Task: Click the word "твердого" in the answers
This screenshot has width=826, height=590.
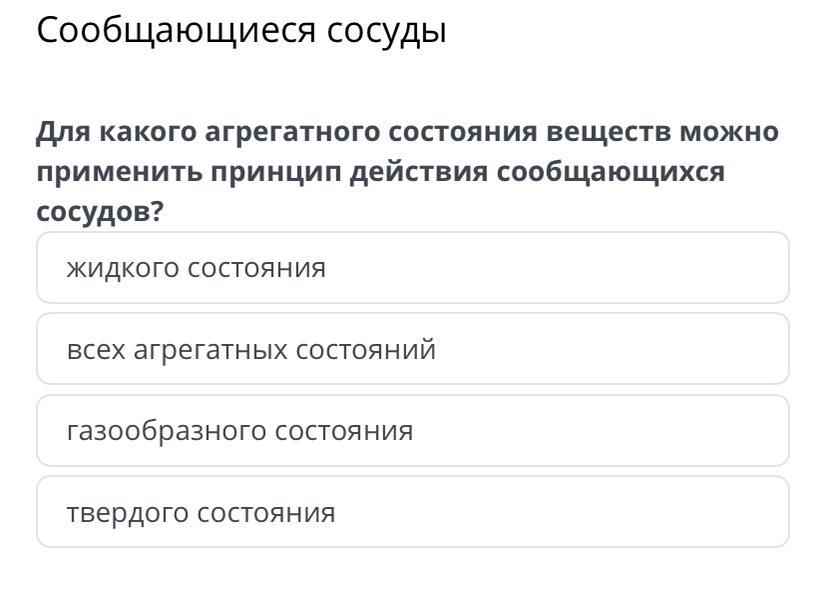Action: pos(127,513)
